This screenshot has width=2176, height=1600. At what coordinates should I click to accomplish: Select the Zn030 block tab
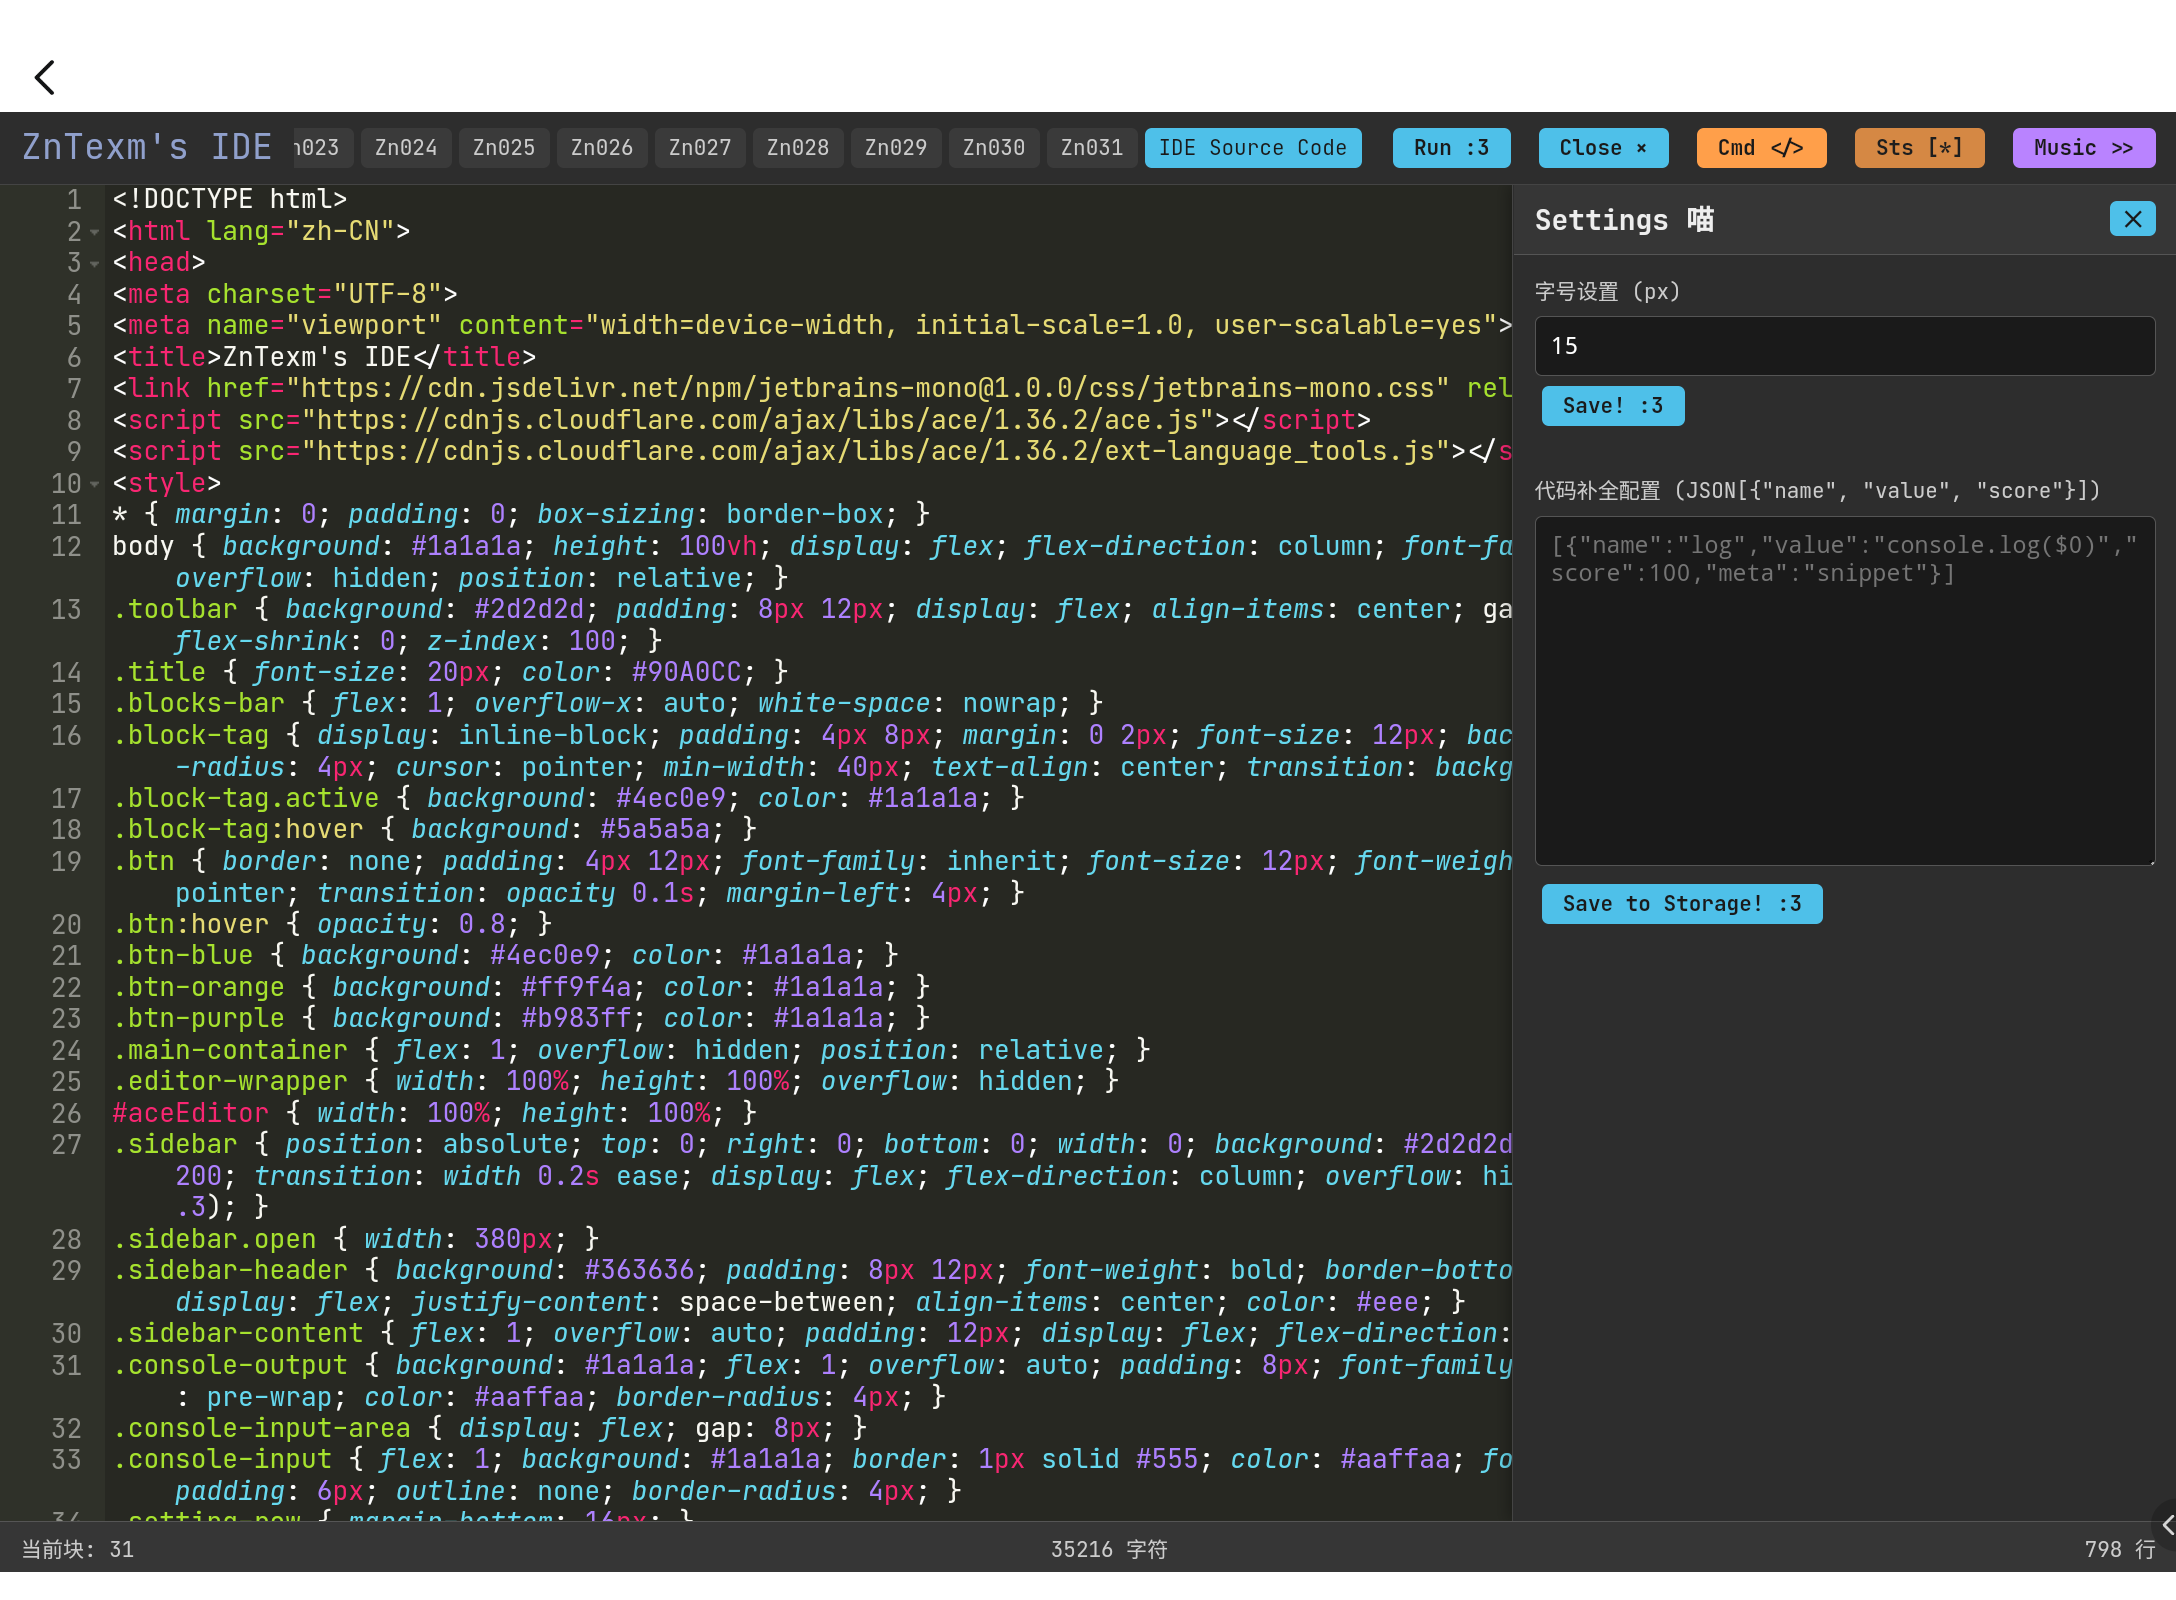[994, 148]
